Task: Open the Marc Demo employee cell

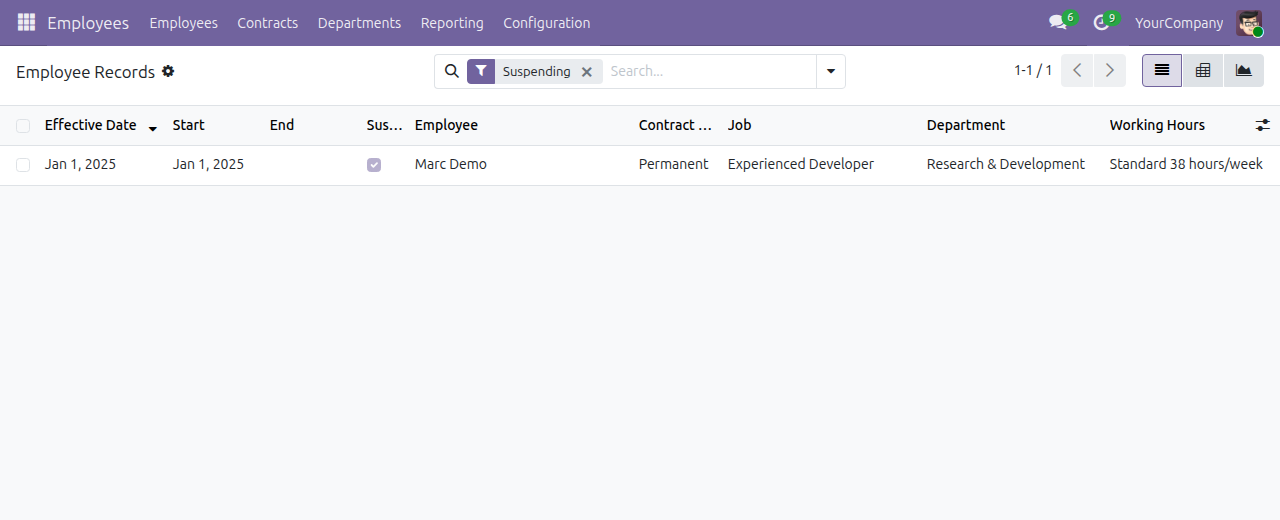Action: (x=451, y=164)
